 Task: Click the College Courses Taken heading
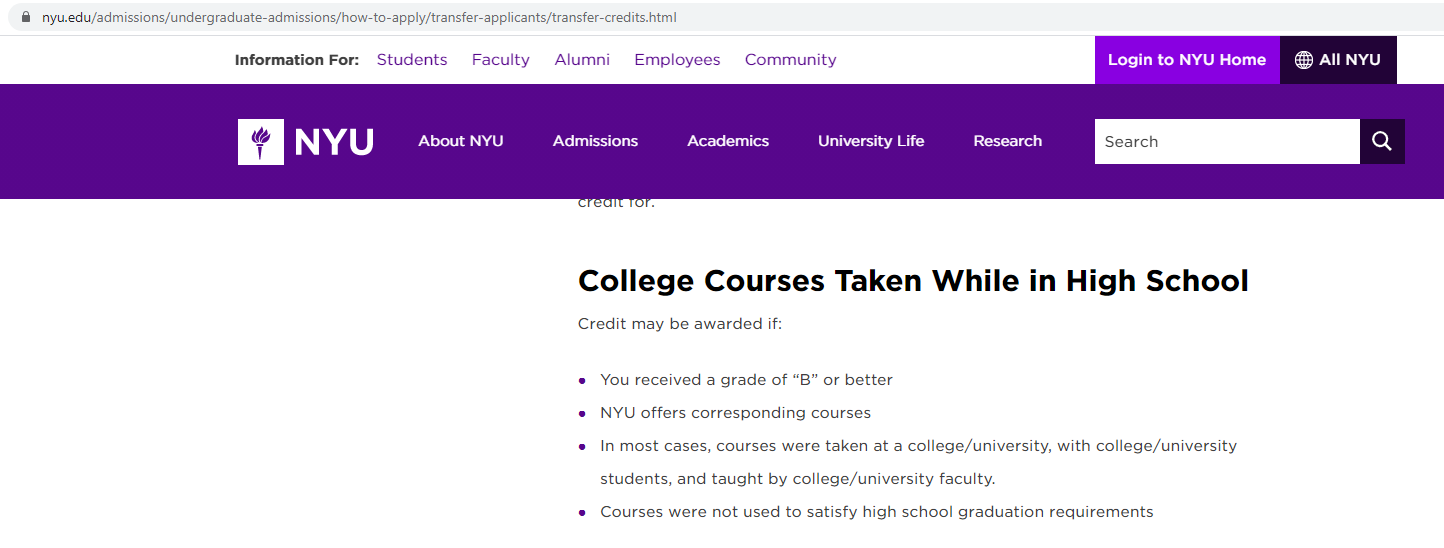913,281
